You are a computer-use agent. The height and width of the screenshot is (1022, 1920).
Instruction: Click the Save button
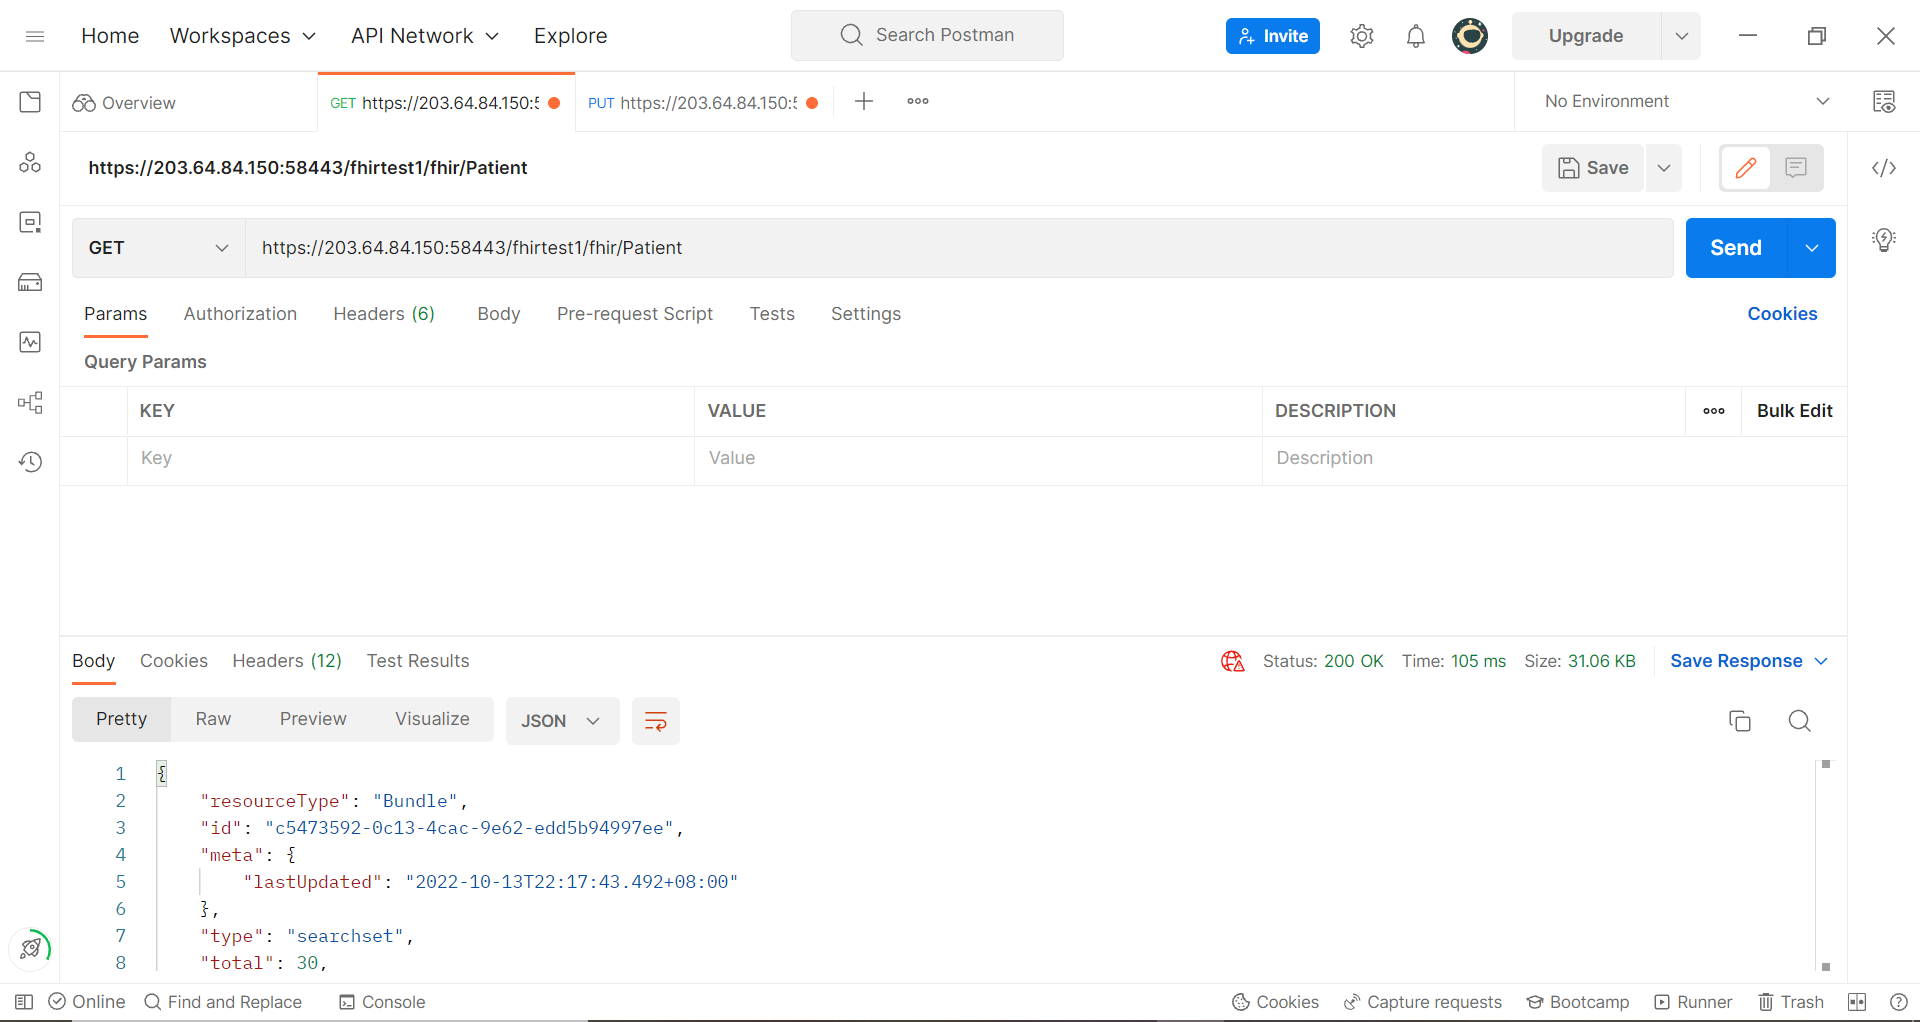point(1593,168)
